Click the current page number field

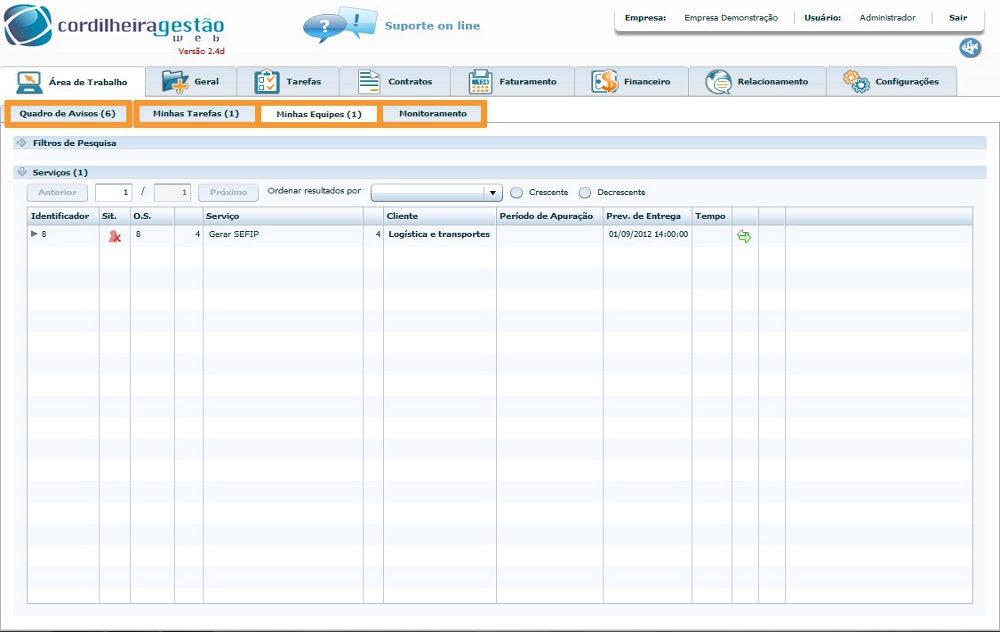114,193
